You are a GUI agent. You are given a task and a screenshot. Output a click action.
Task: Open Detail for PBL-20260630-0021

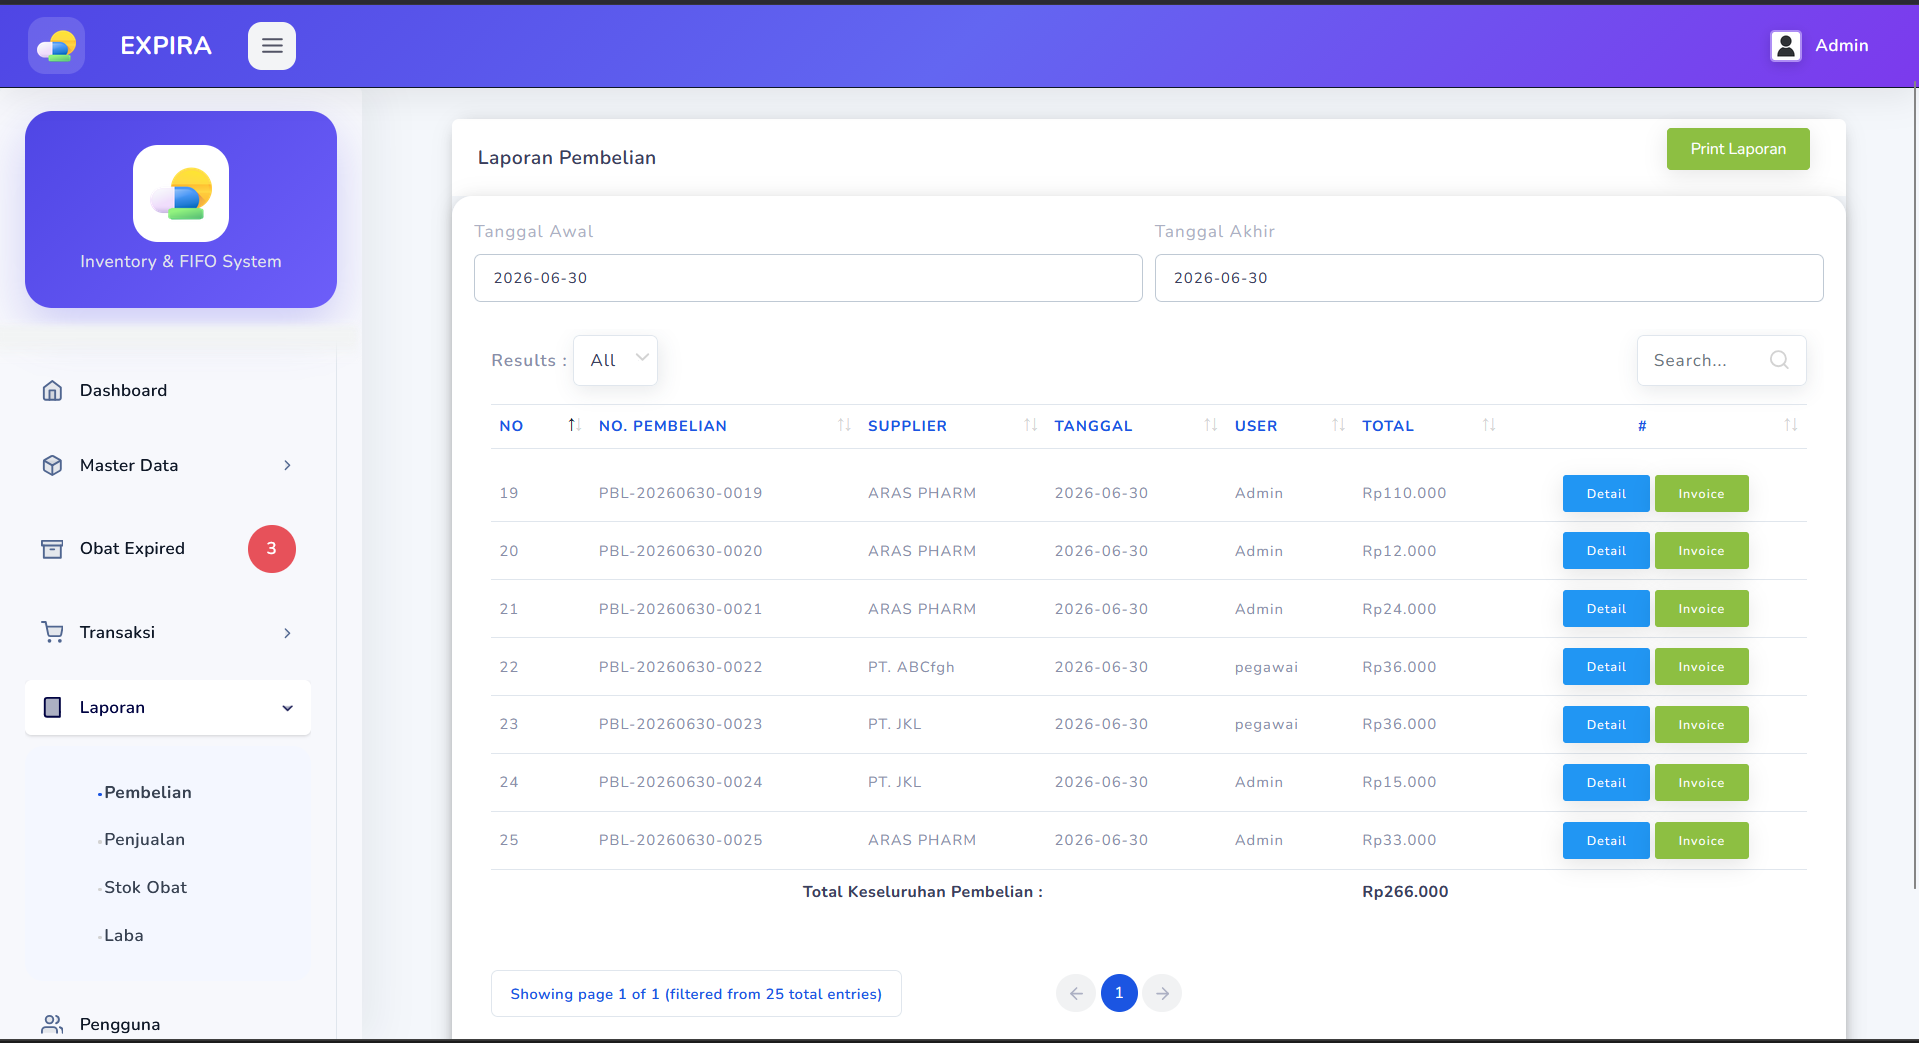[1606, 609]
